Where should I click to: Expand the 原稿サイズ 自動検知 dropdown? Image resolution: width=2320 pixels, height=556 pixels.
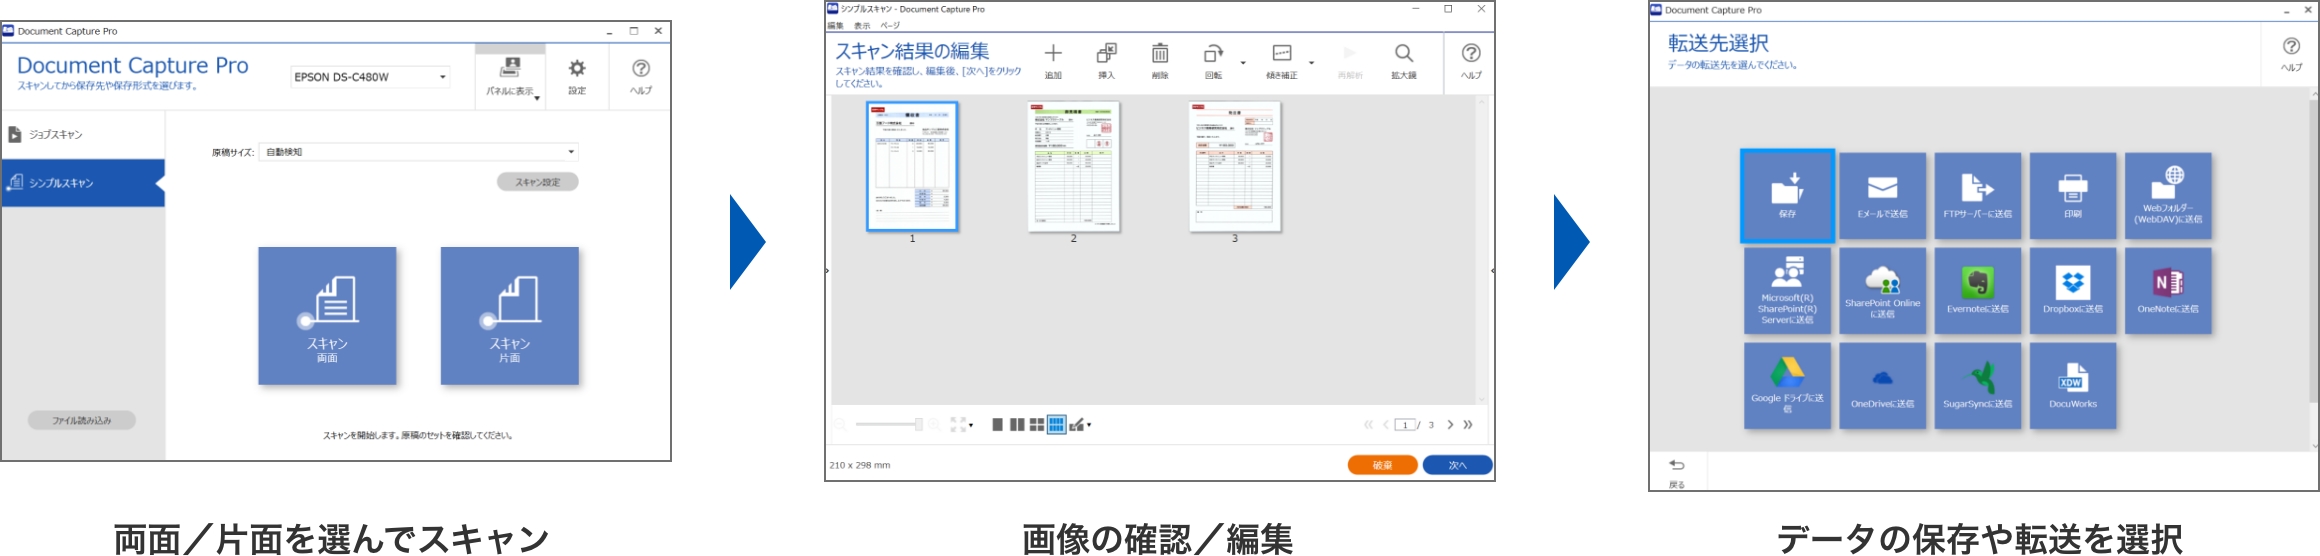[x=419, y=152]
